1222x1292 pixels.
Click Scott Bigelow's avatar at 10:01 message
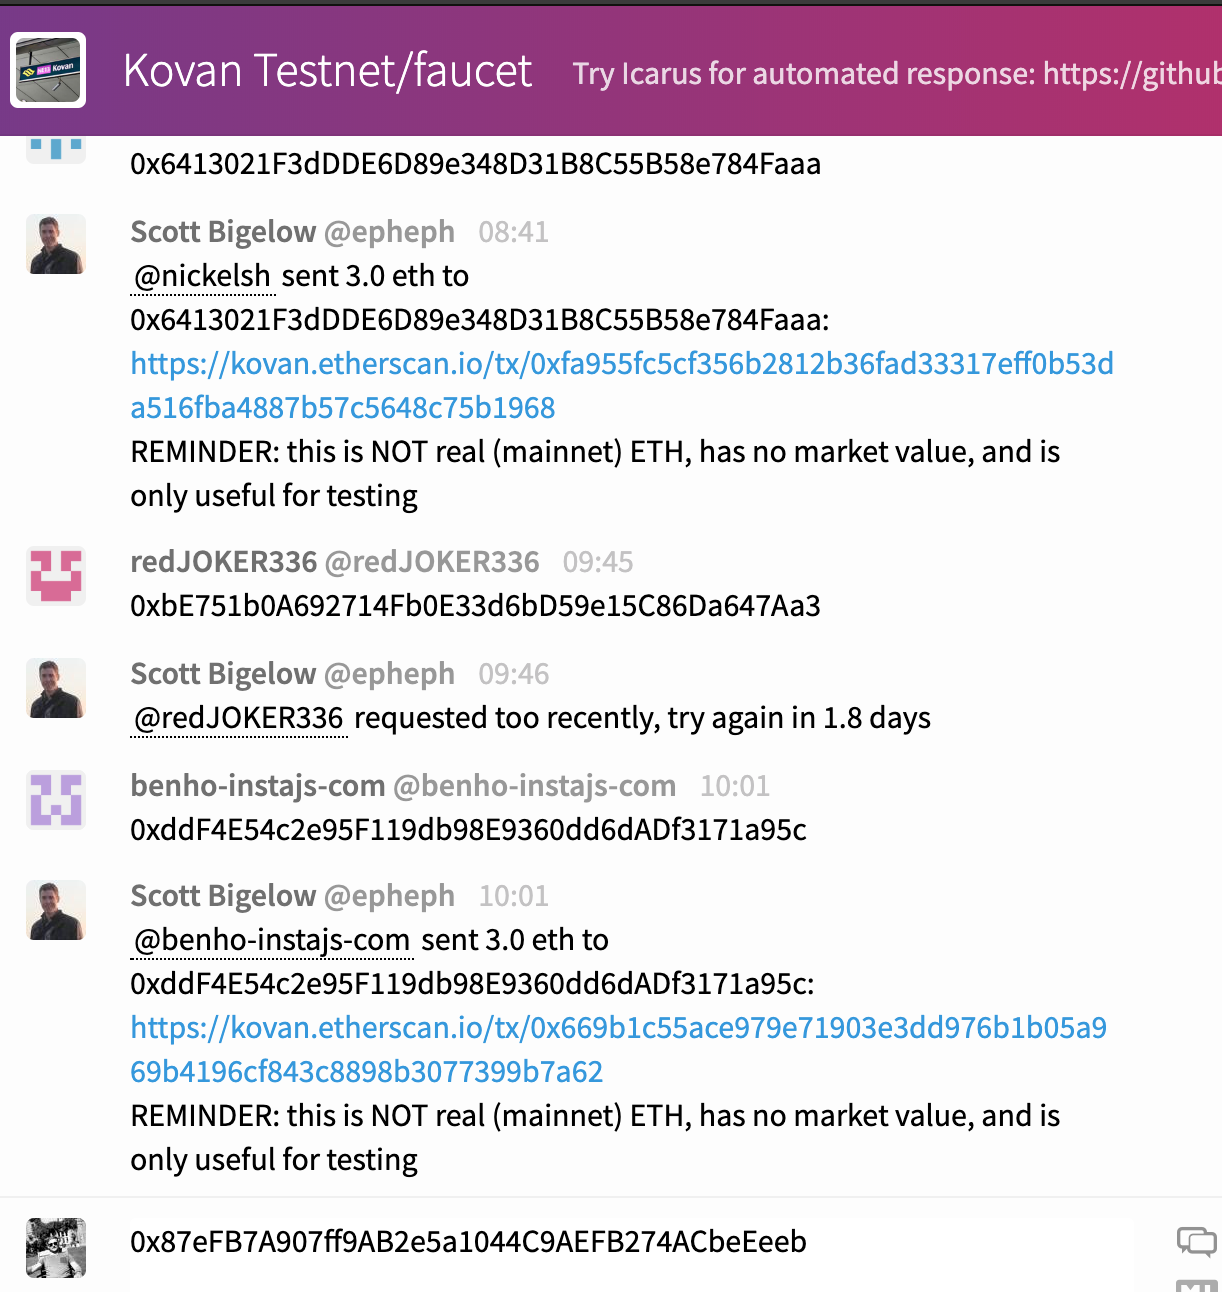(56, 910)
